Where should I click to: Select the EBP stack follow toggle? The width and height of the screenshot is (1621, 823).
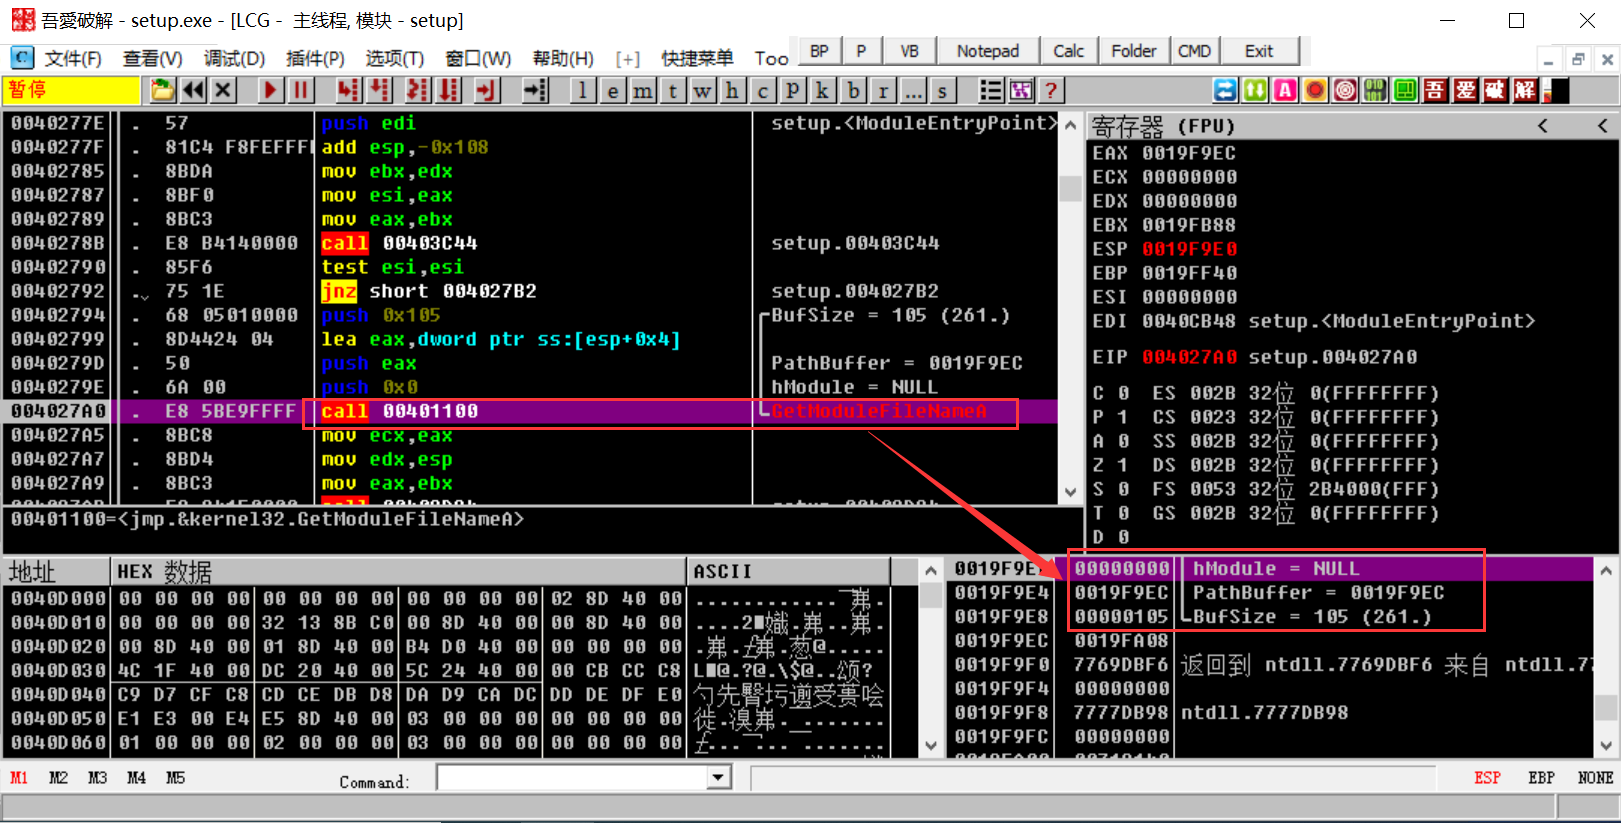1541,778
